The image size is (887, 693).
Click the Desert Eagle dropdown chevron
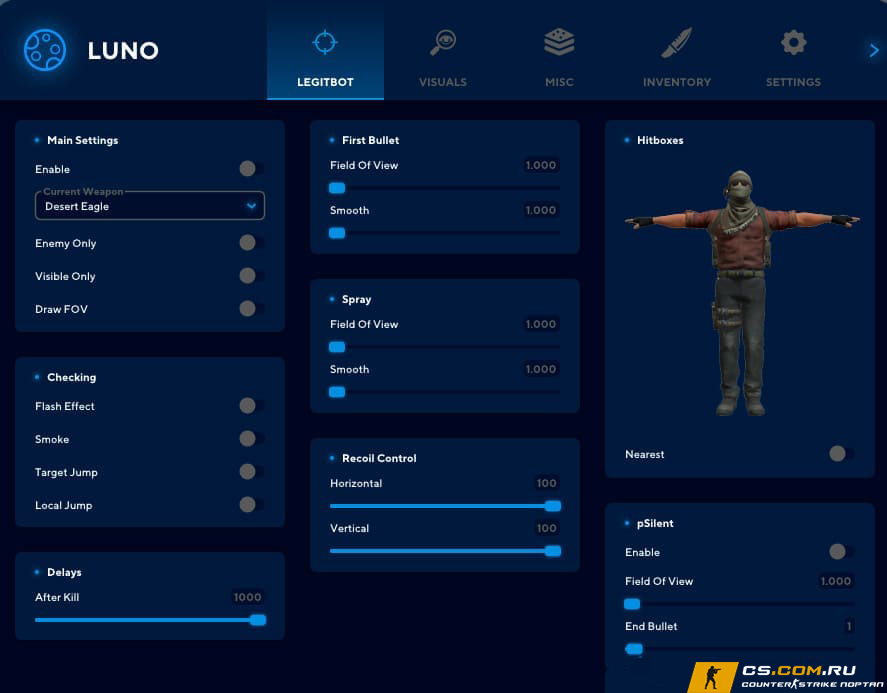coord(251,206)
